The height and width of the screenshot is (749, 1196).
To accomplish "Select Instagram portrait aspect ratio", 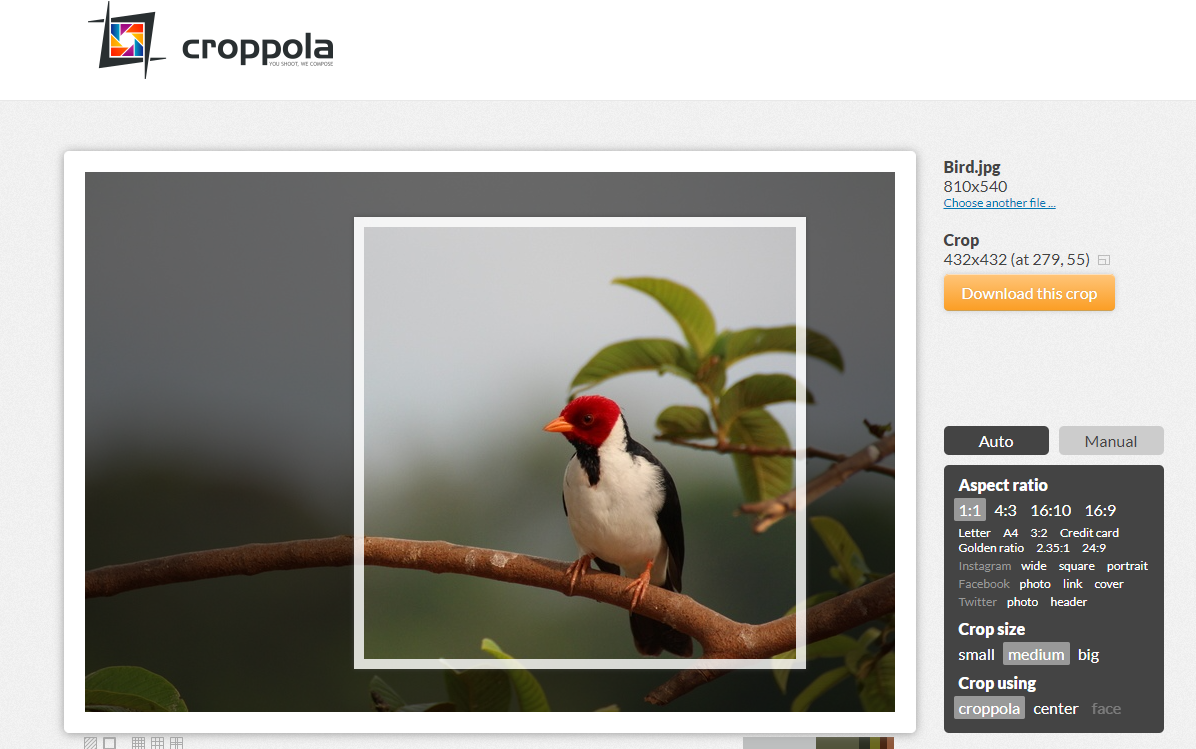I will click(x=1127, y=566).
